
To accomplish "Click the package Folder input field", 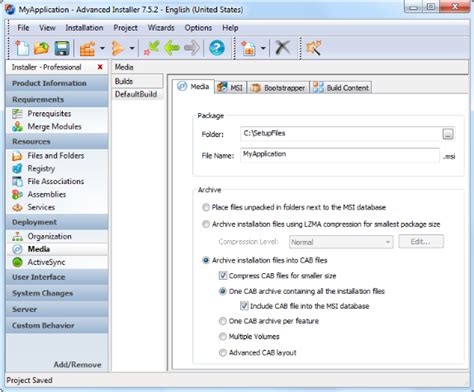I will click(x=340, y=134).
